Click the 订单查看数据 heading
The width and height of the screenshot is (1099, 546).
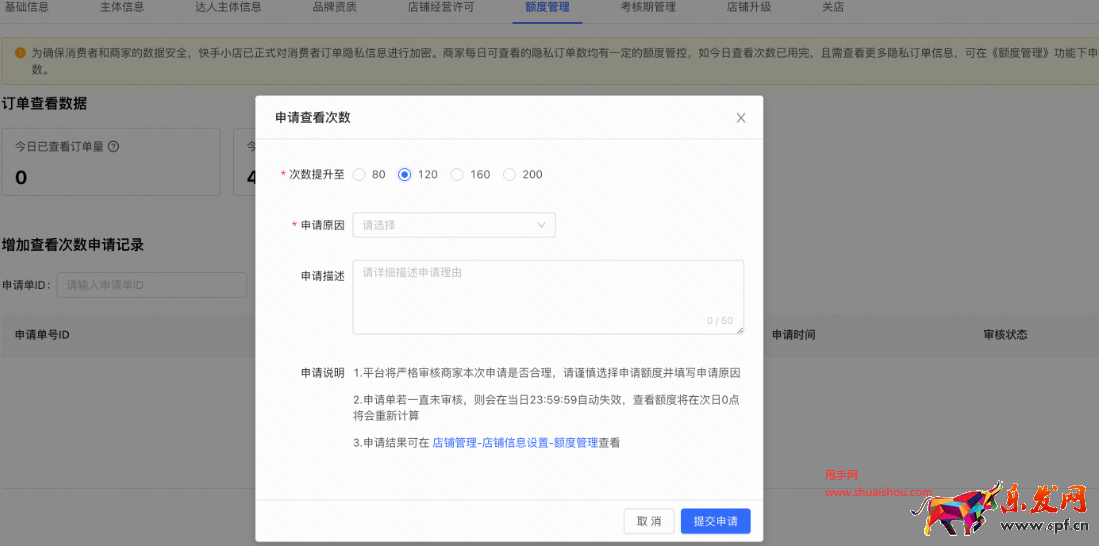pos(45,104)
